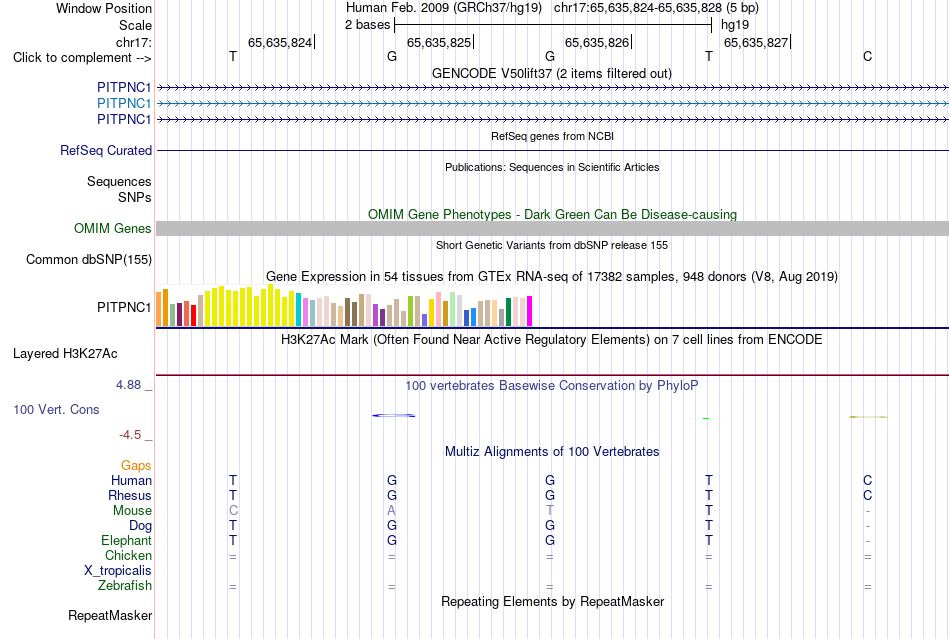Click the base C in the complement sequence row

[x=868, y=56]
